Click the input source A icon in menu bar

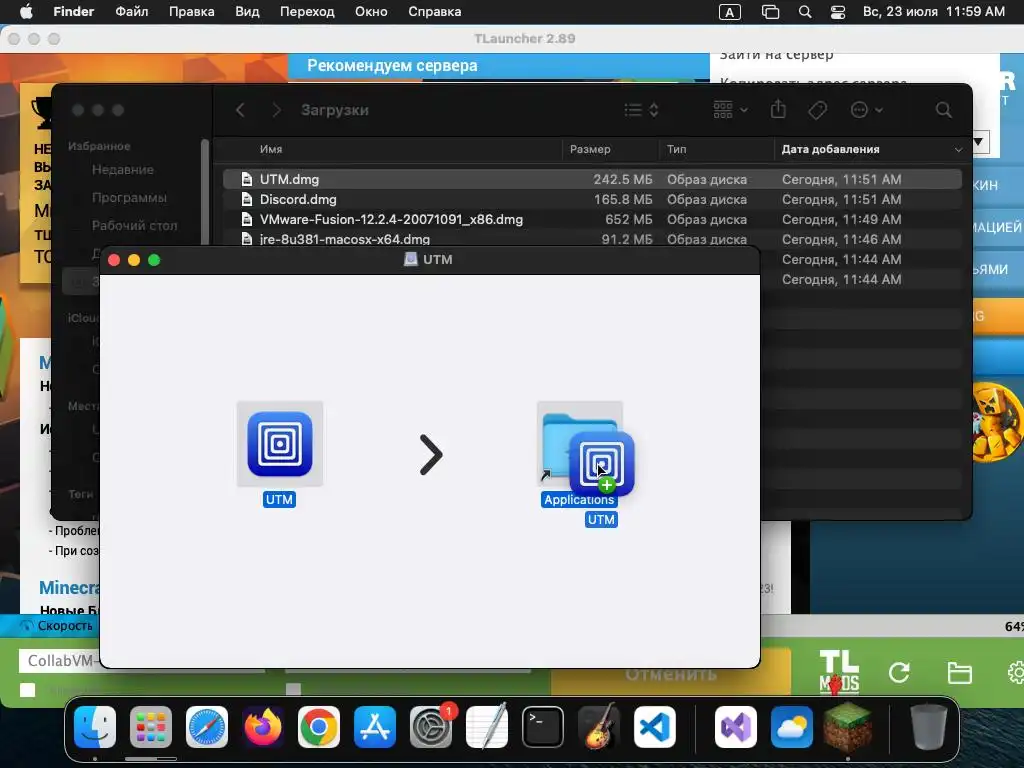729,12
